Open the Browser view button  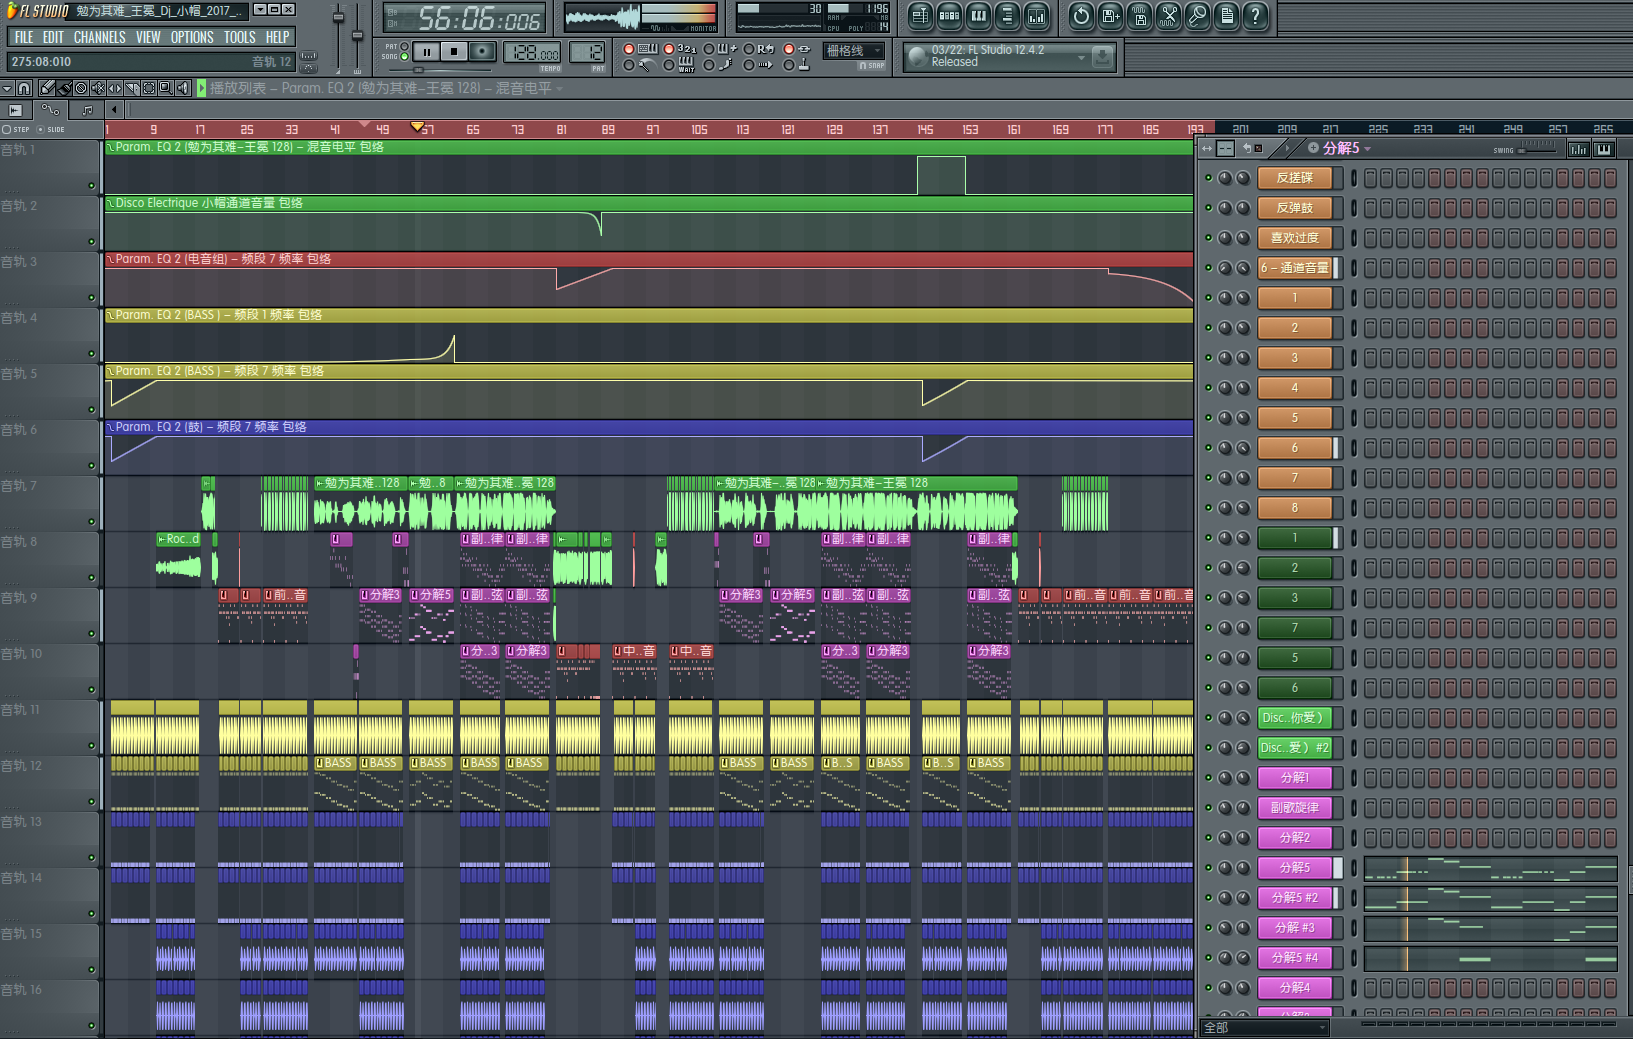pyautogui.click(x=1007, y=16)
